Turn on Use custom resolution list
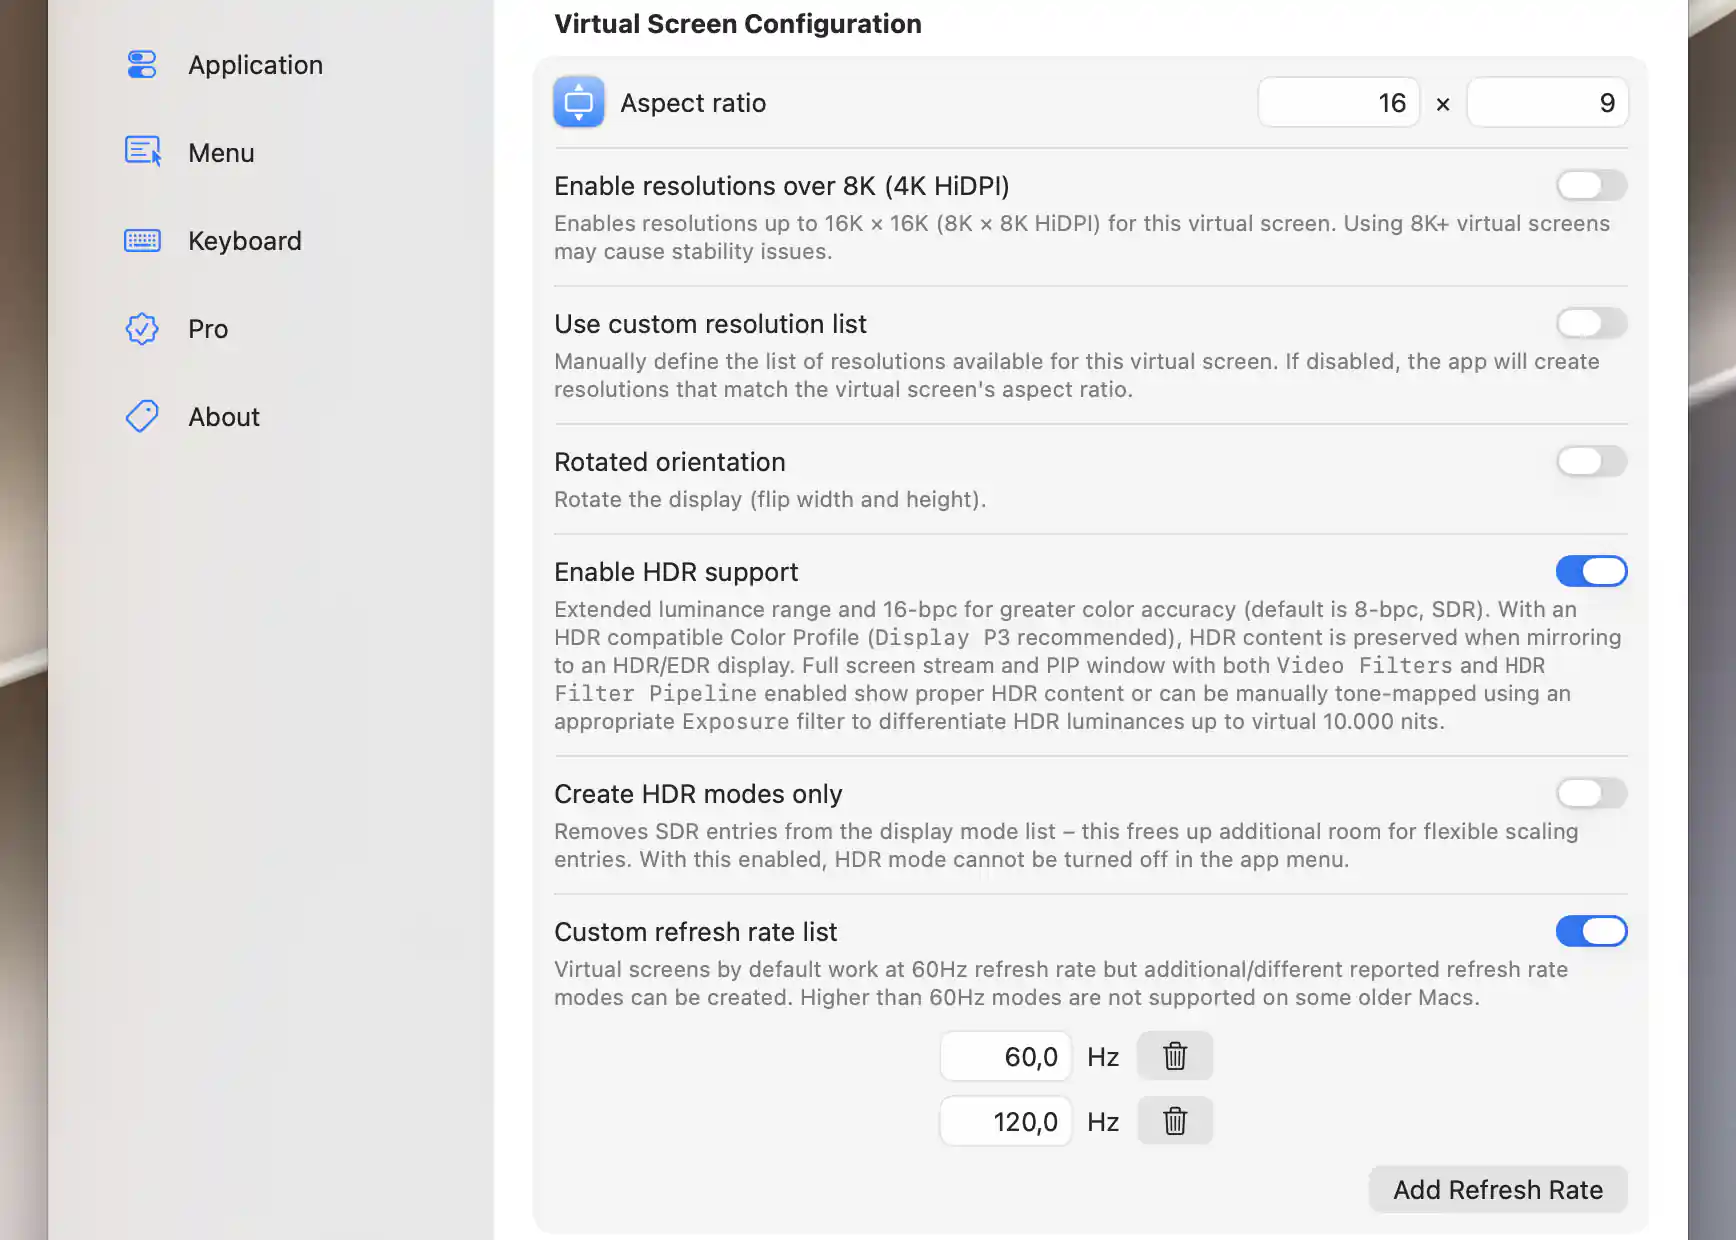1736x1240 pixels. 1591,323
